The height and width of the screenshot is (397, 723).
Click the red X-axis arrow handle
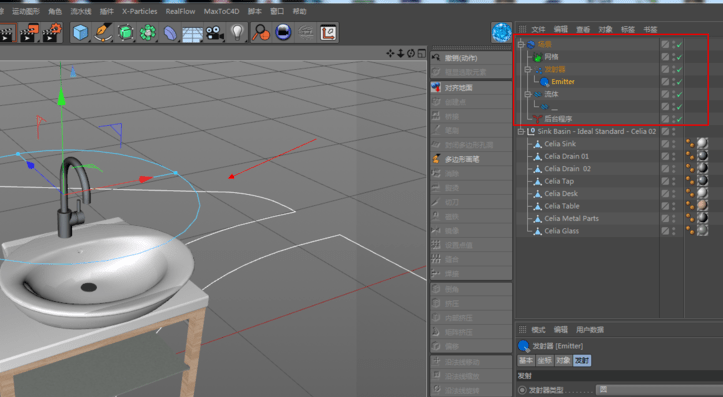click(146, 179)
